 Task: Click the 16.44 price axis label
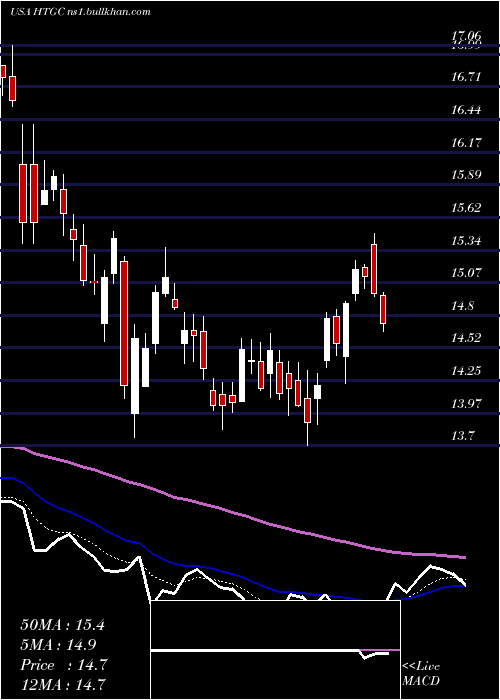(466, 110)
